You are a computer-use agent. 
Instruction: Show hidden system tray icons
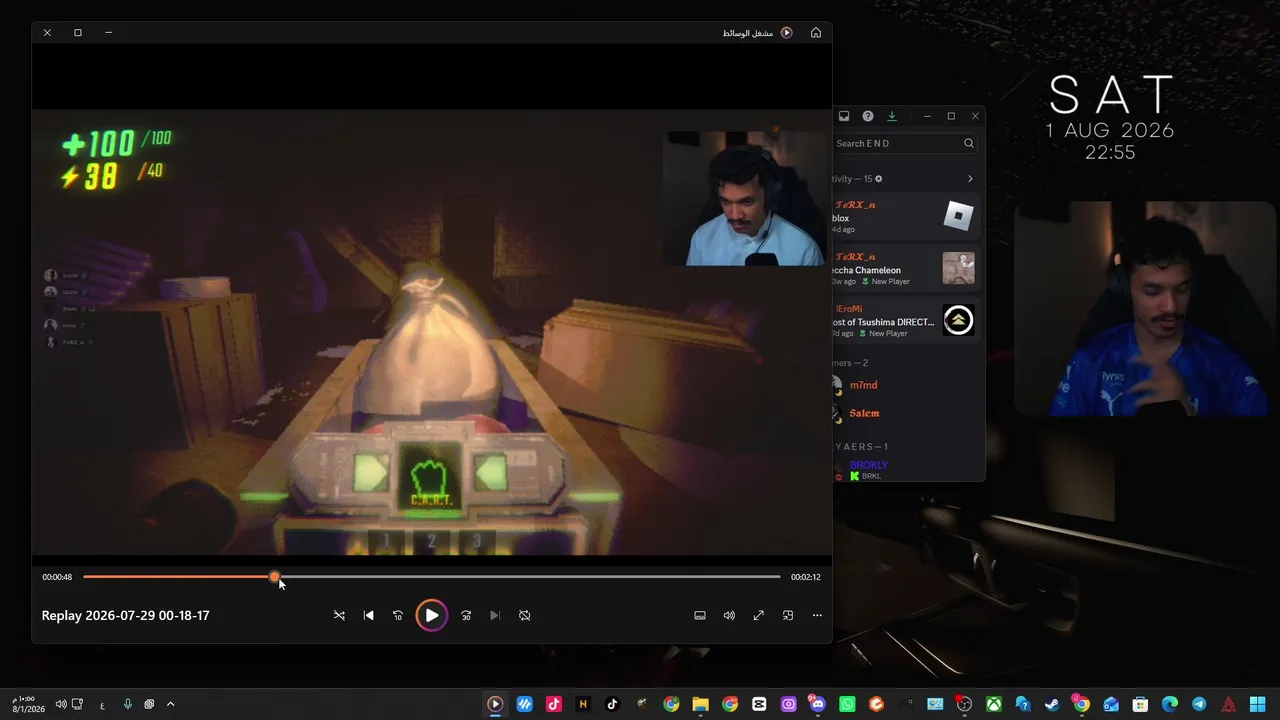[170, 704]
